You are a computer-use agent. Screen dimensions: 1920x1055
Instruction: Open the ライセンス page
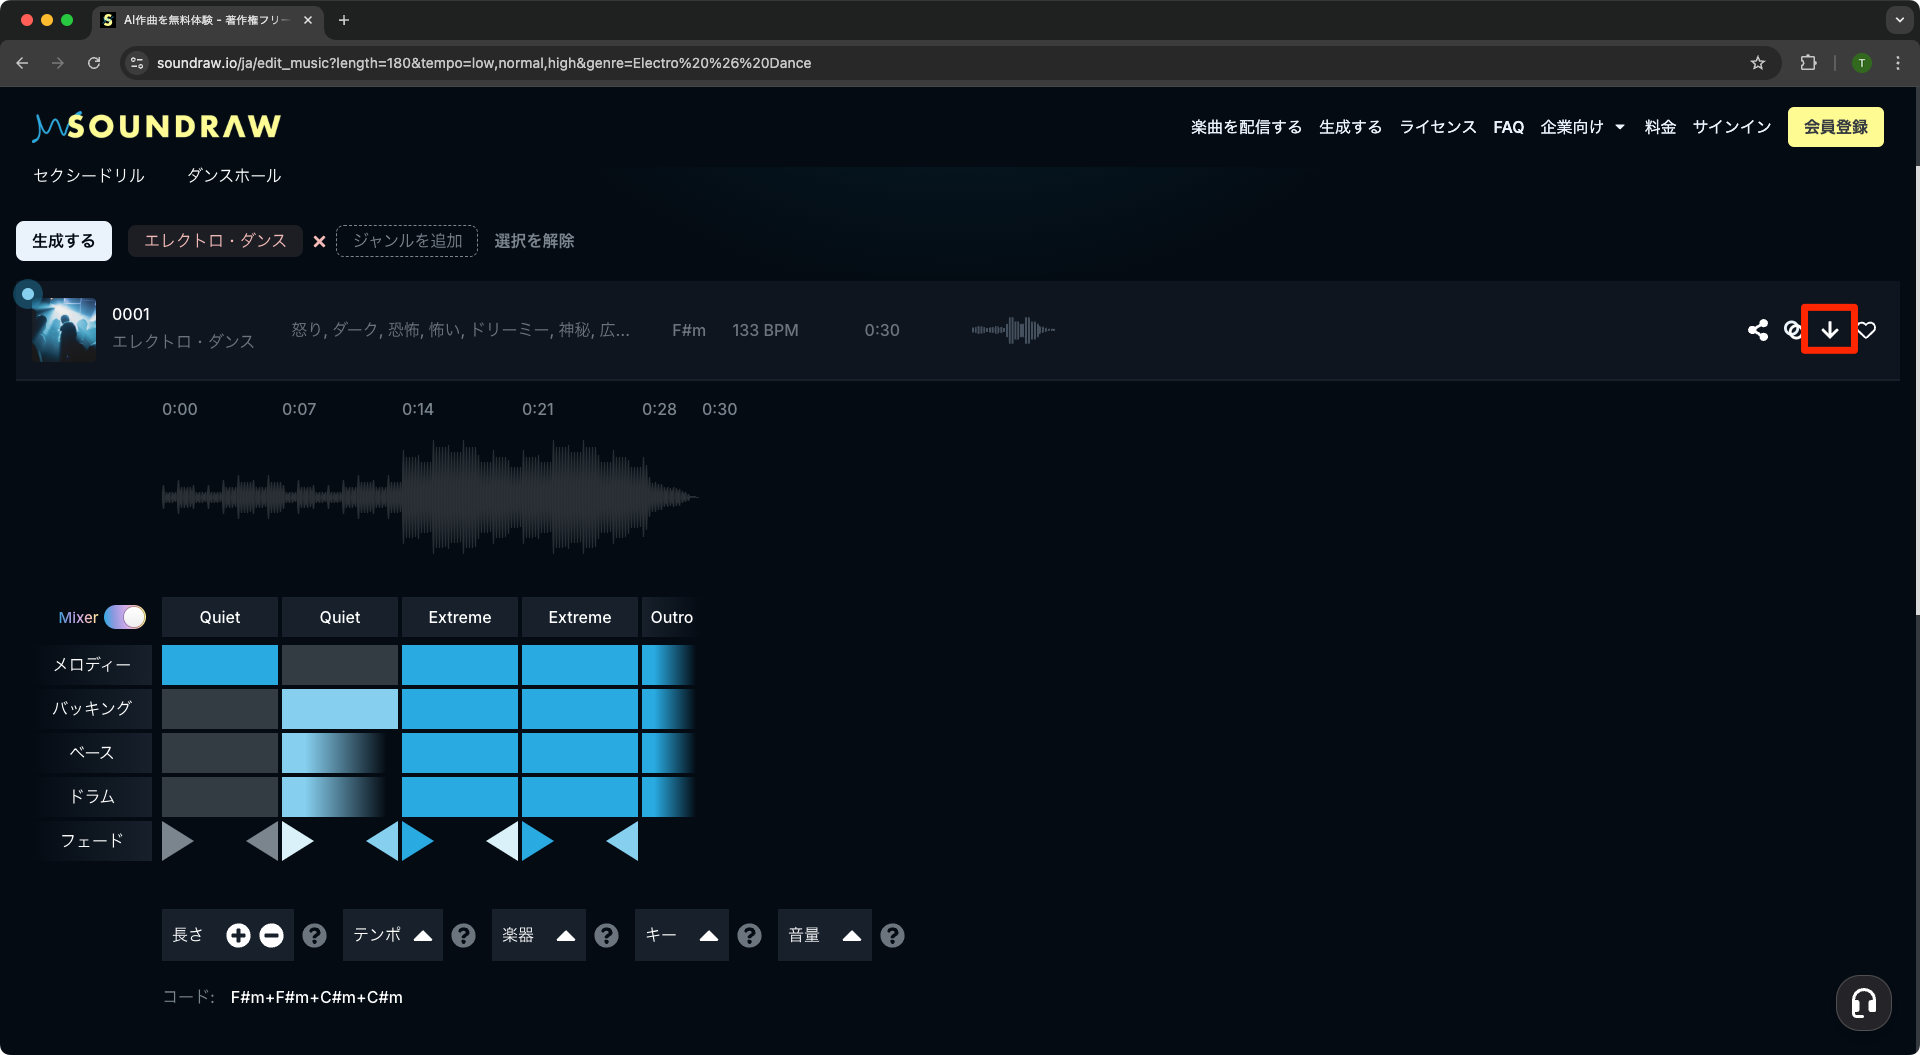1437,127
